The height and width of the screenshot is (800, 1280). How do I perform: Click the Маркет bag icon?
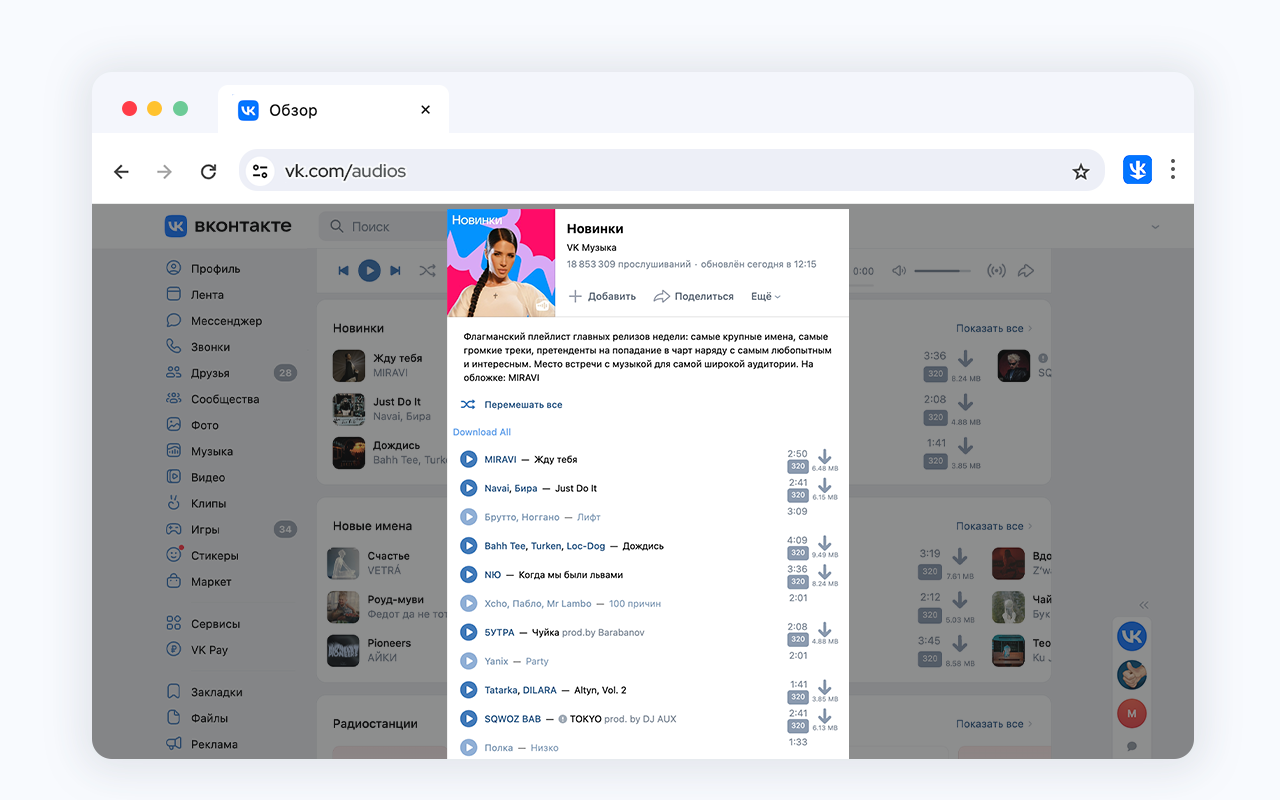click(174, 581)
